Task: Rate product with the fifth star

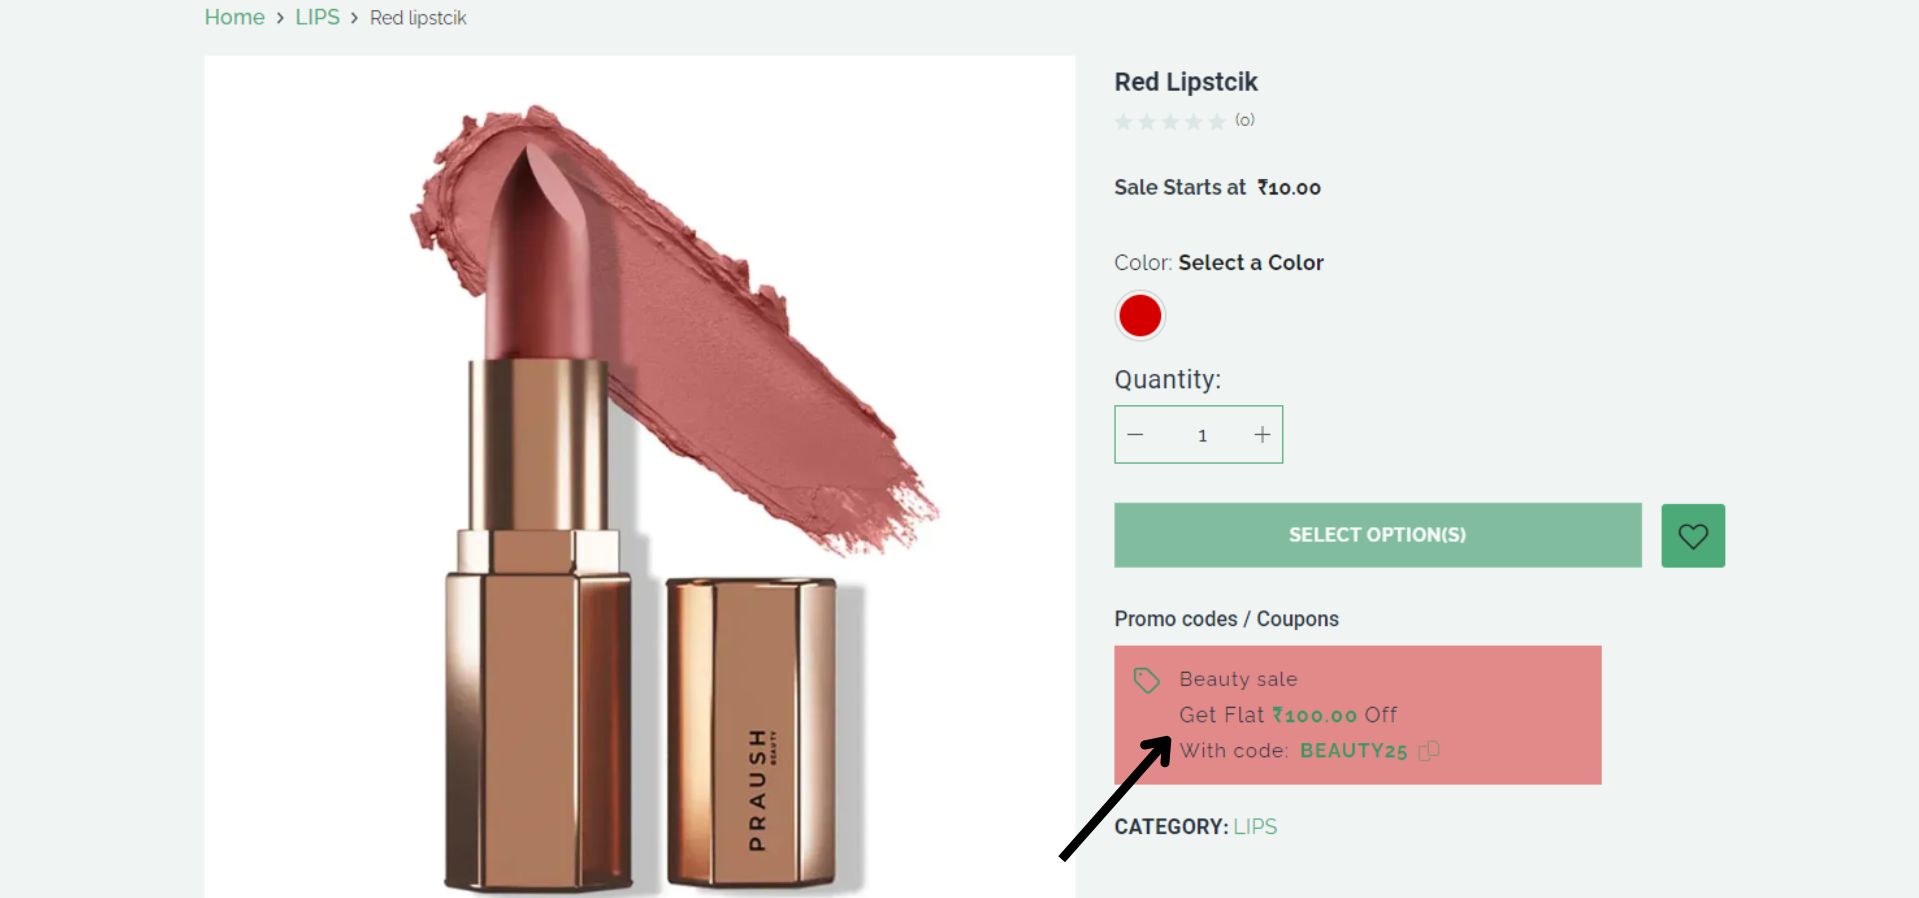Action: pyautogui.click(x=1216, y=122)
